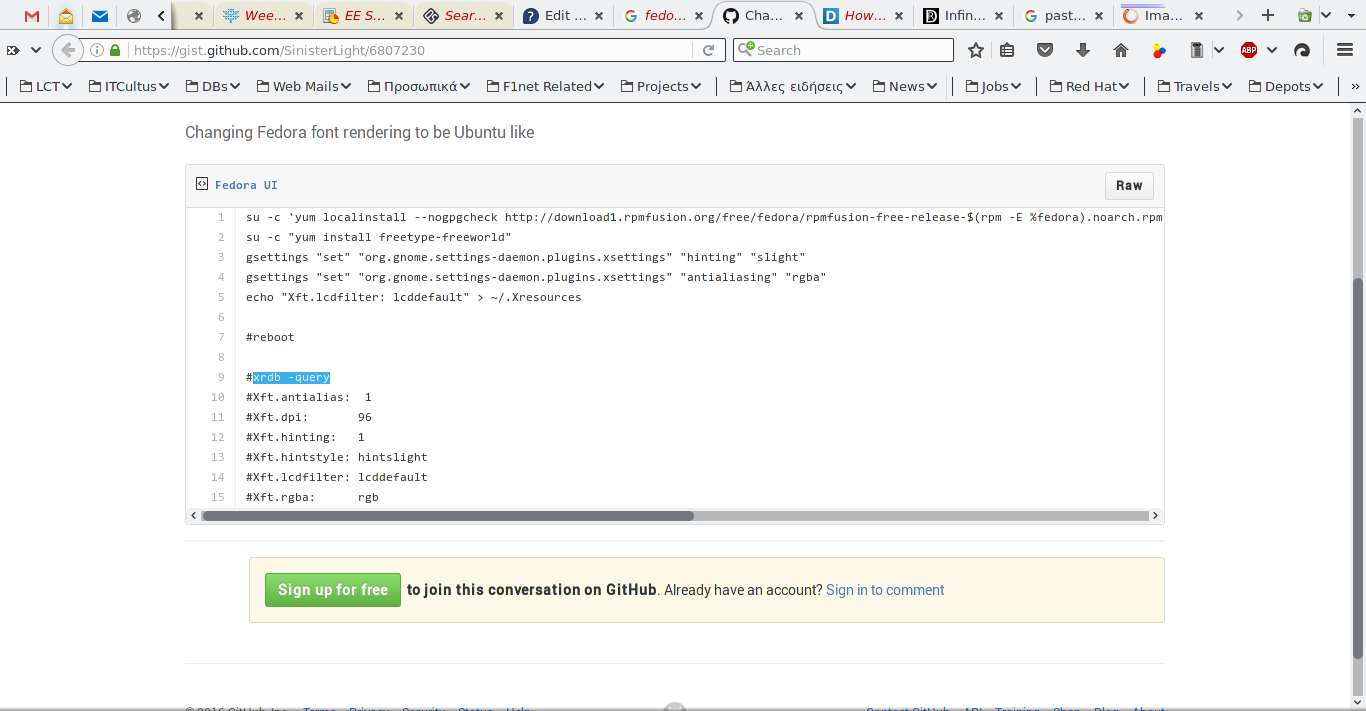
Task: Click the page vertical scrollbar thumb
Action: click(x=1357, y=467)
